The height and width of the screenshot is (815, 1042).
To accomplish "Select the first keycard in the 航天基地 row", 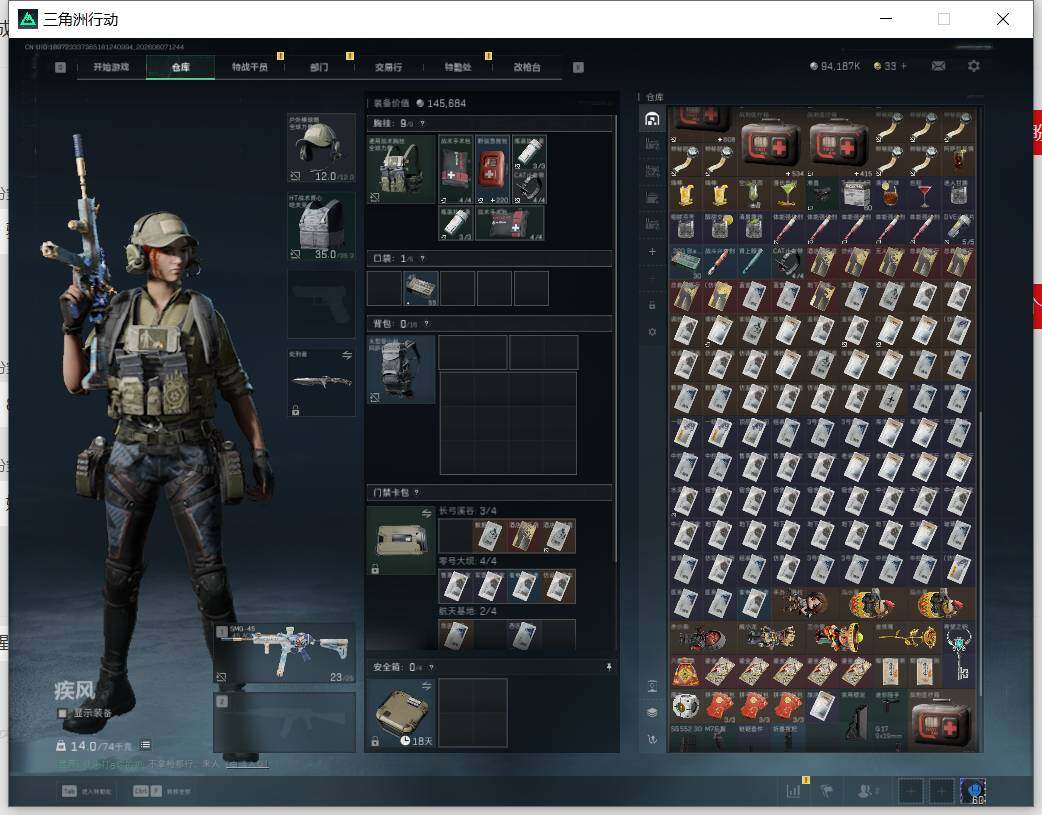I will (x=455, y=636).
